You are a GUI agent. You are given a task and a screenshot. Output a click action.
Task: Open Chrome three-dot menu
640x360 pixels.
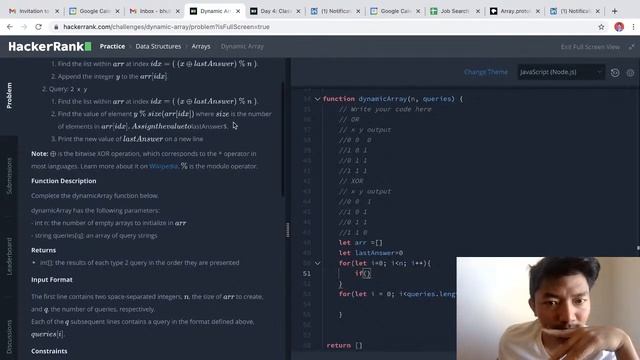633,27
